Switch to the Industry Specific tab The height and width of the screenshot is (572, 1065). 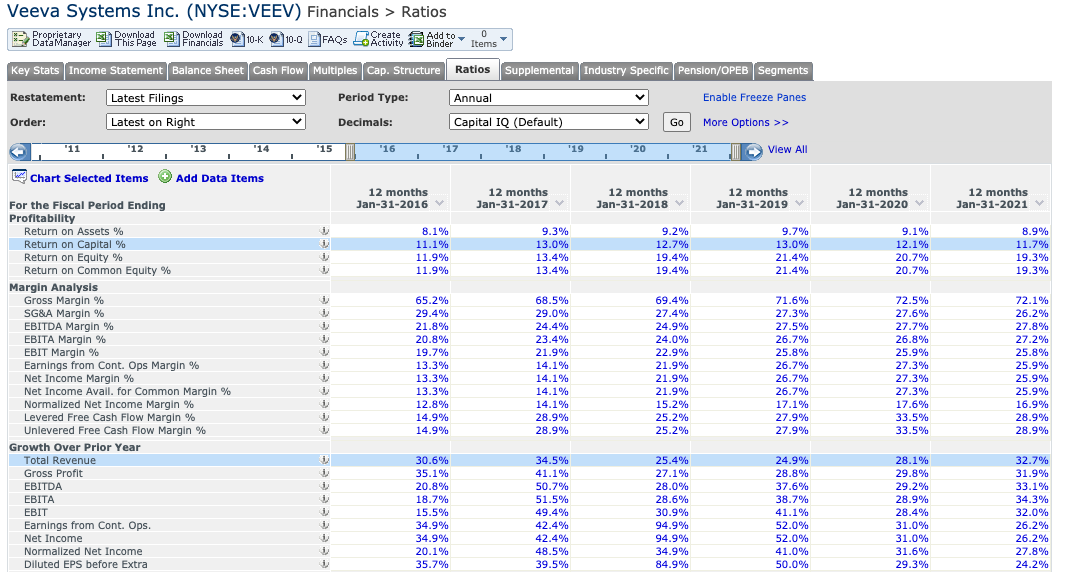coord(626,71)
